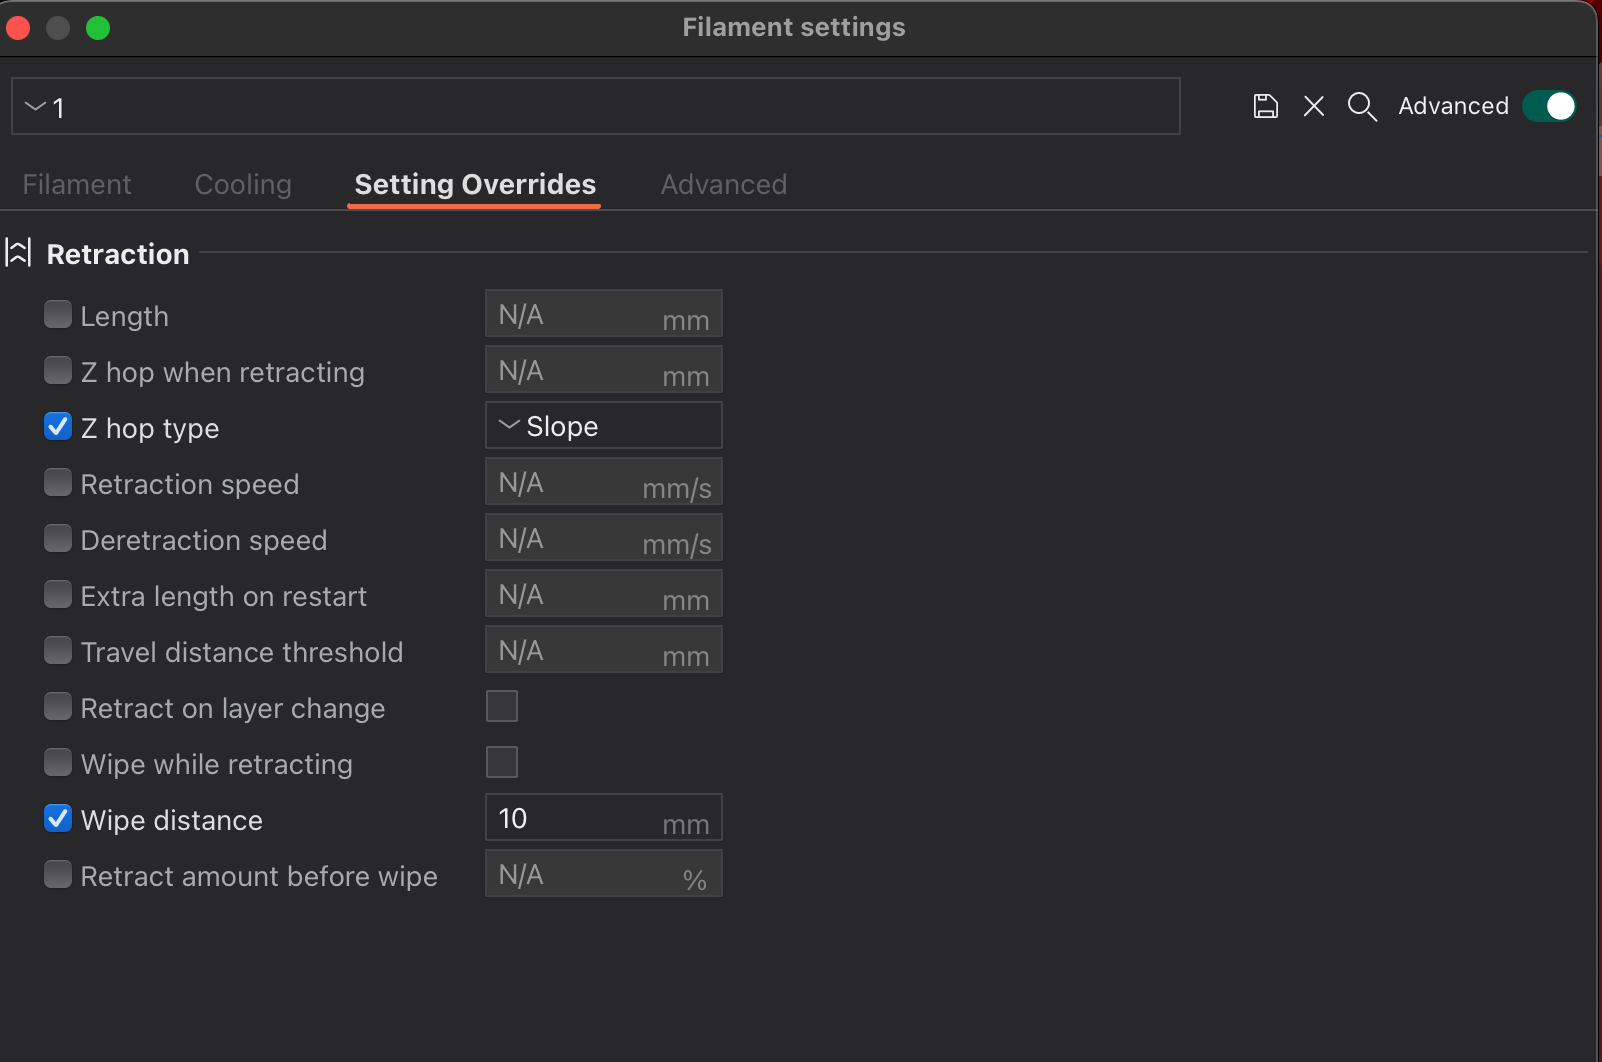The height and width of the screenshot is (1062, 1602).
Task: Click the Retraction section icon
Action: pyautogui.click(x=18, y=252)
